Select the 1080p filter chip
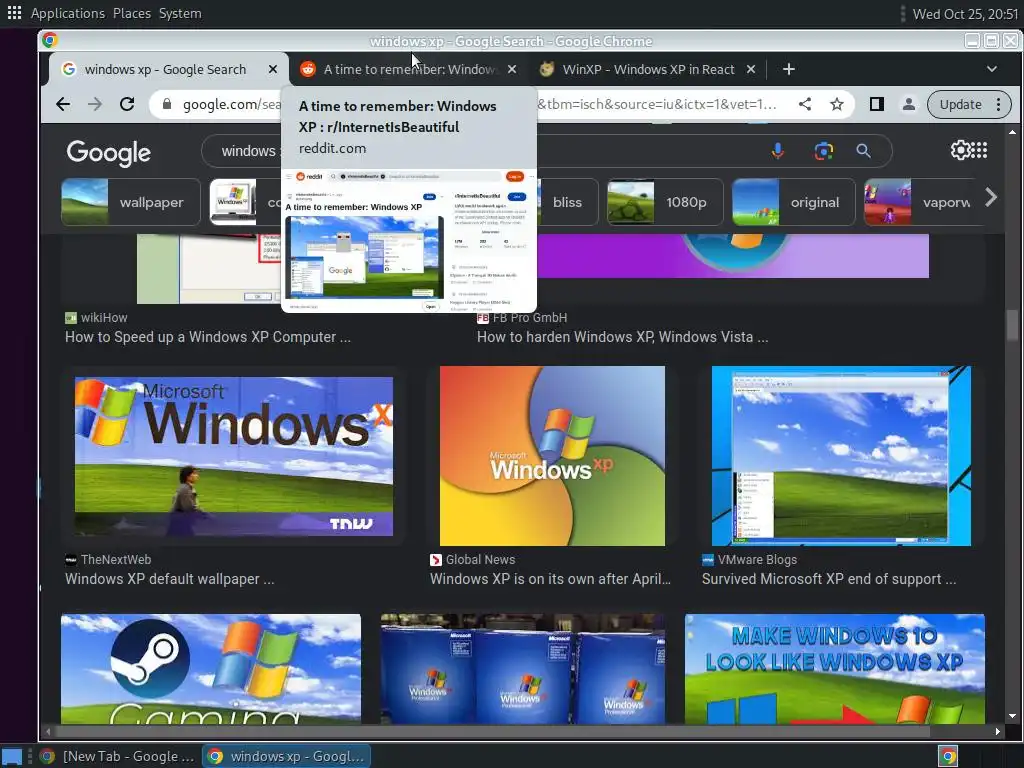The image size is (1024, 768). pos(665,202)
